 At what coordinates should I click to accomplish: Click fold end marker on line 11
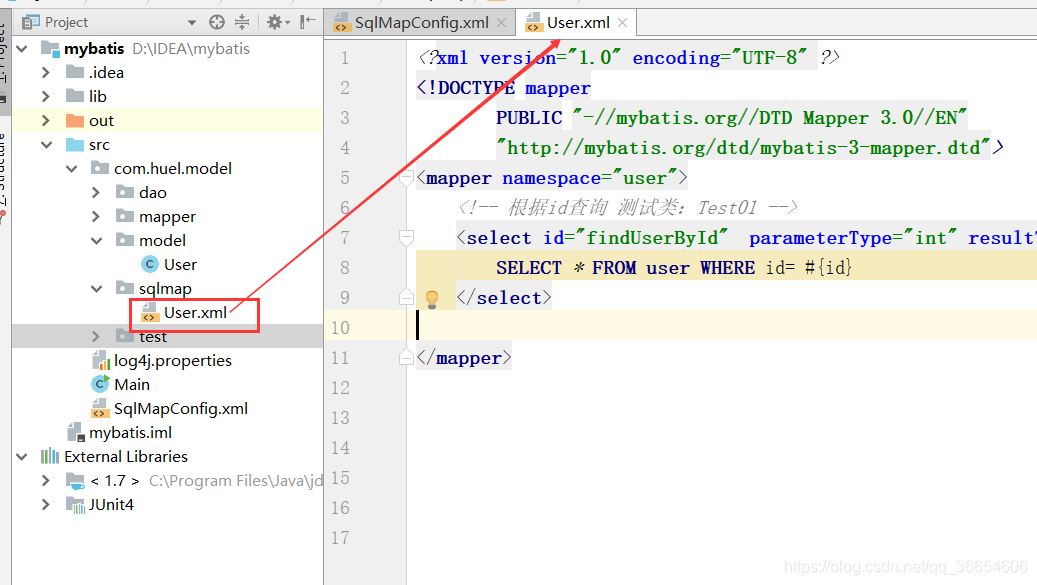pyautogui.click(x=407, y=358)
